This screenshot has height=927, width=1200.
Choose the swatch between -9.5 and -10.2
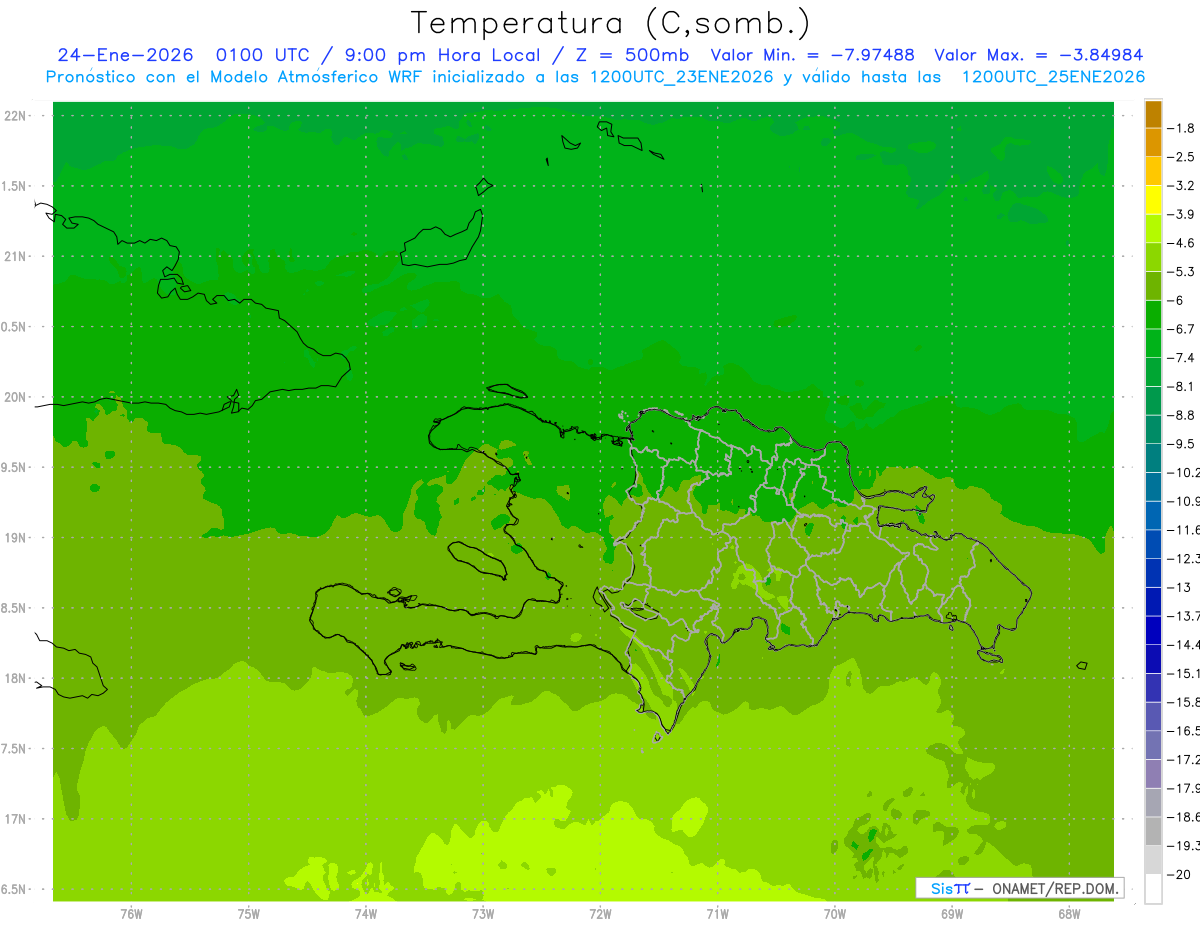click(1153, 458)
